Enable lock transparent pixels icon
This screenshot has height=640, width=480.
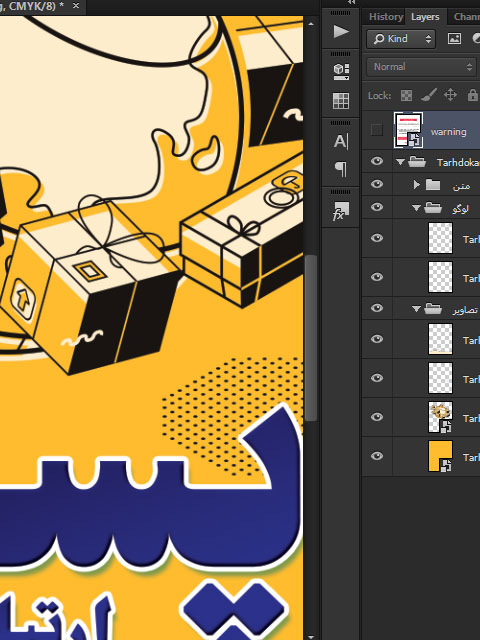point(406,96)
